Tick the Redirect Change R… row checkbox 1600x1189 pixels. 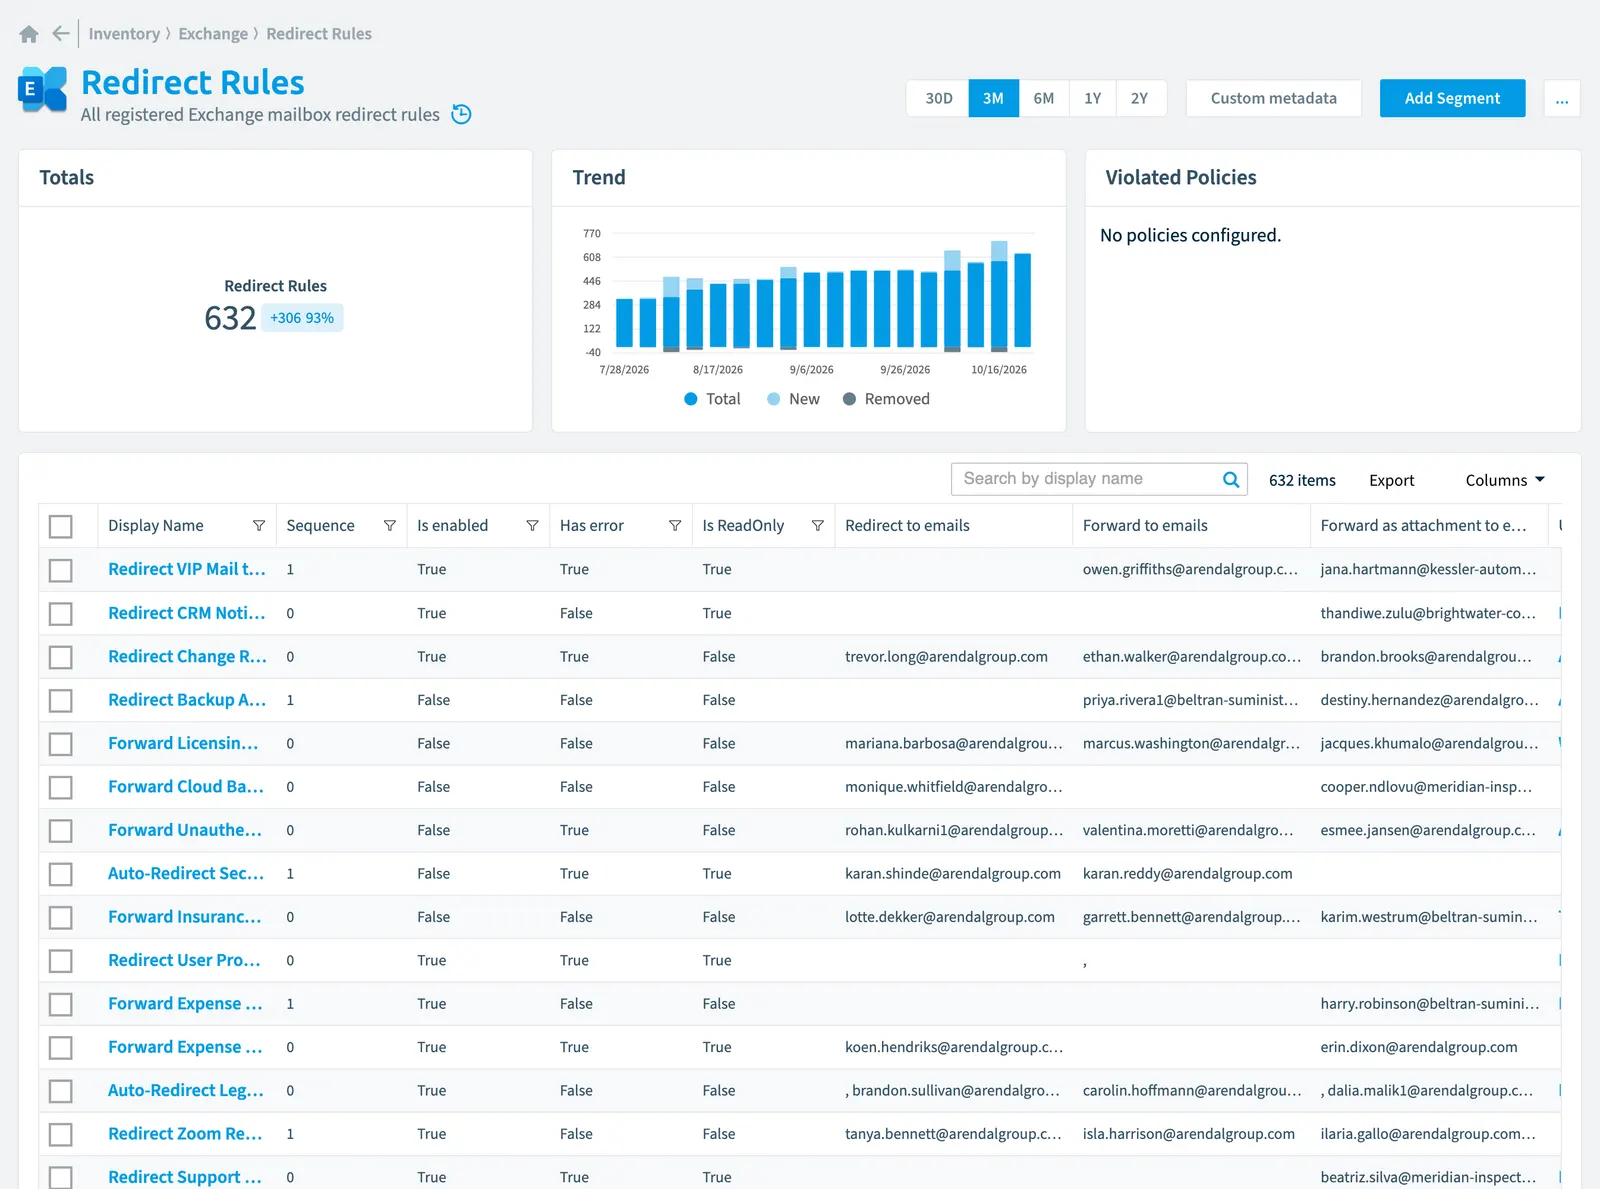[x=61, y=657]
